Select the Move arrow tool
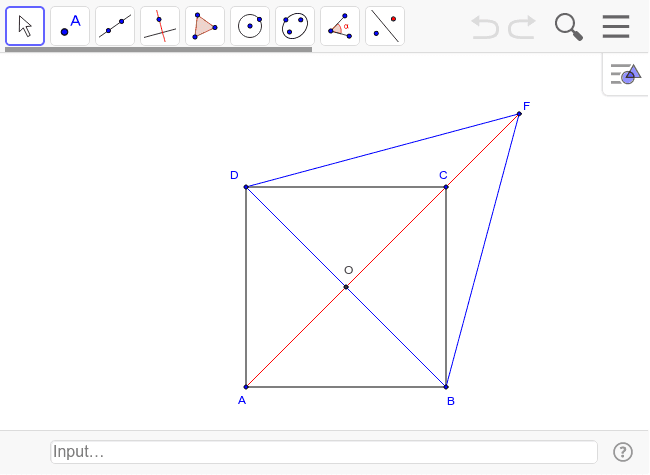Viewport: 650px width, 475px height. coord(25,26)
